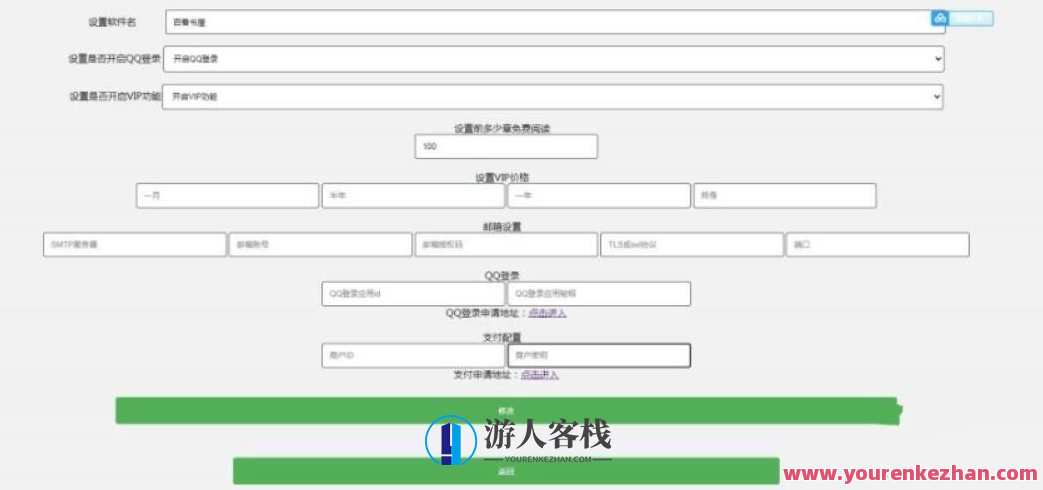Click the SMTP服务器 input field

tap(135, 245)
